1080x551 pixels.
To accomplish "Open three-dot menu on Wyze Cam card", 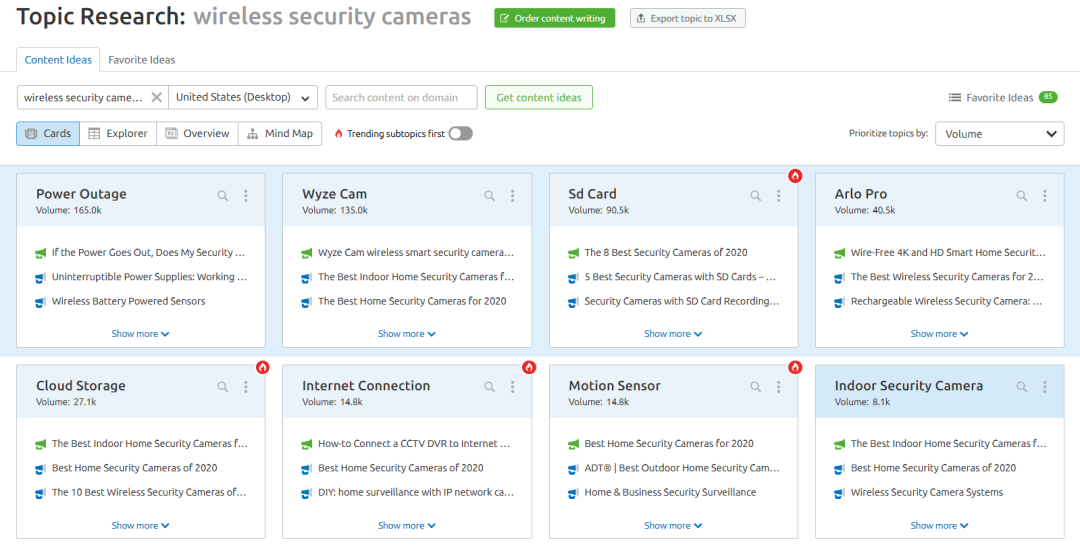I will (512, 196).
